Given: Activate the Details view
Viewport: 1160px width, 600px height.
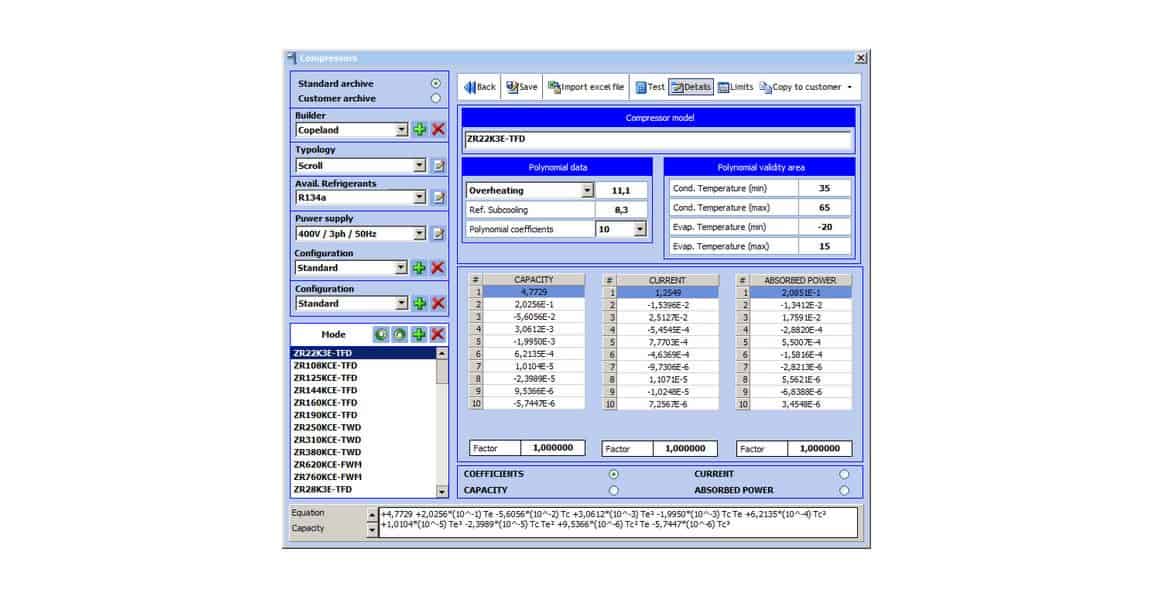Looking at the screenshot, I should (692, 87).
